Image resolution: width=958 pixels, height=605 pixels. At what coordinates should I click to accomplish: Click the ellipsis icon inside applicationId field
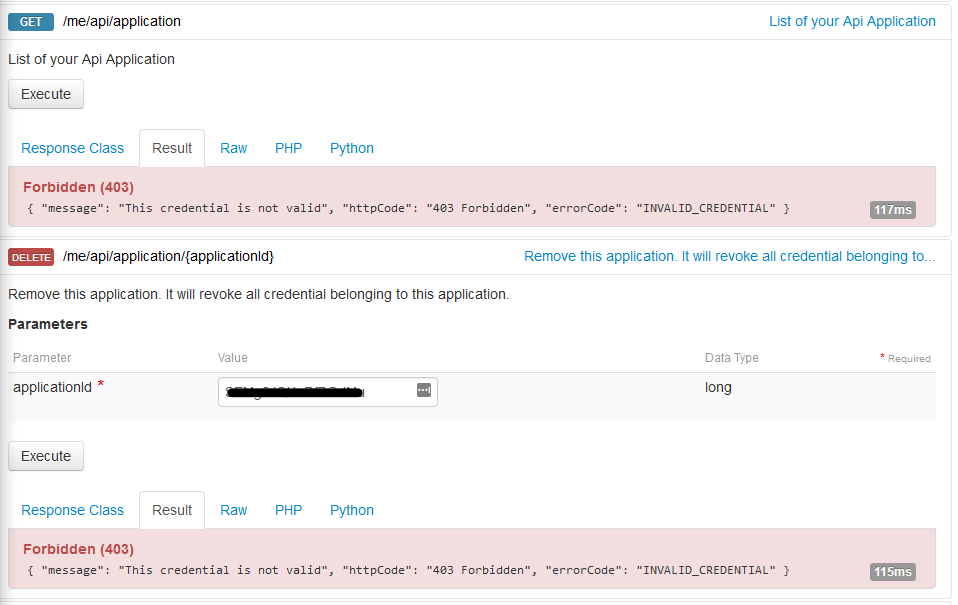coord(423,391)
